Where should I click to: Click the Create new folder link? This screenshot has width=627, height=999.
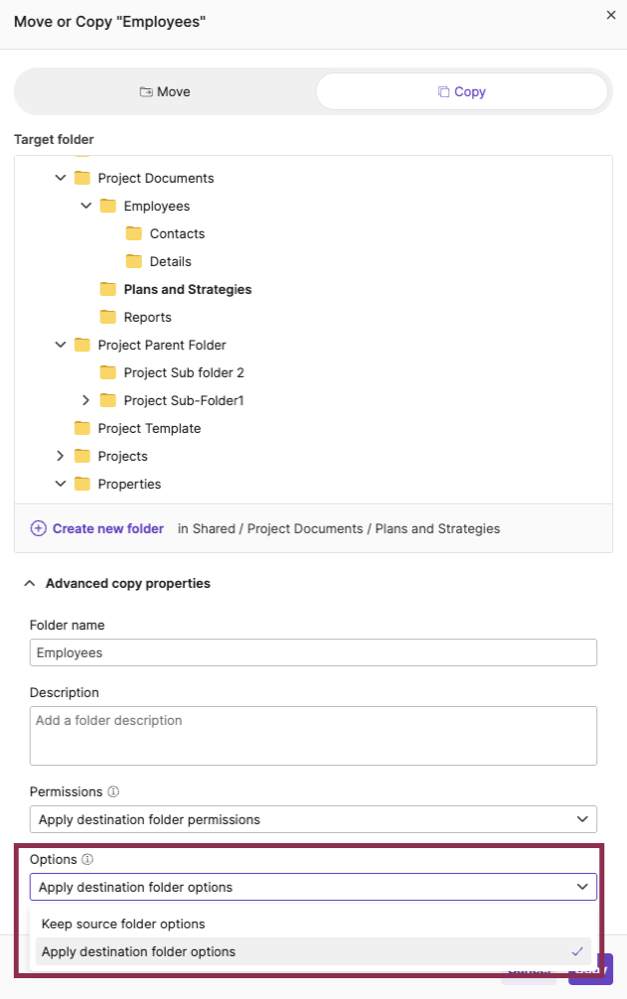pyautogui.click(x=108, y=528)
